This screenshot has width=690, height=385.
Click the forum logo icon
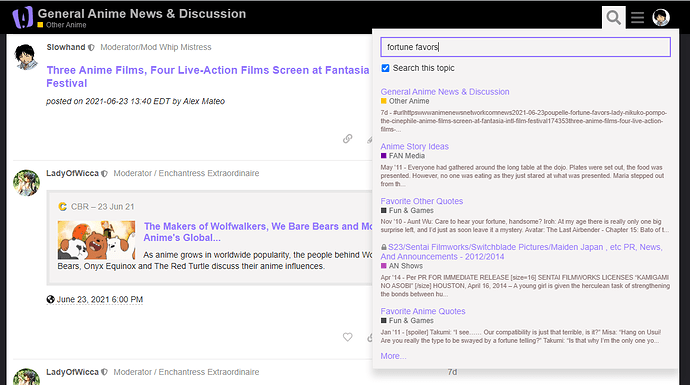click(22, 17)
